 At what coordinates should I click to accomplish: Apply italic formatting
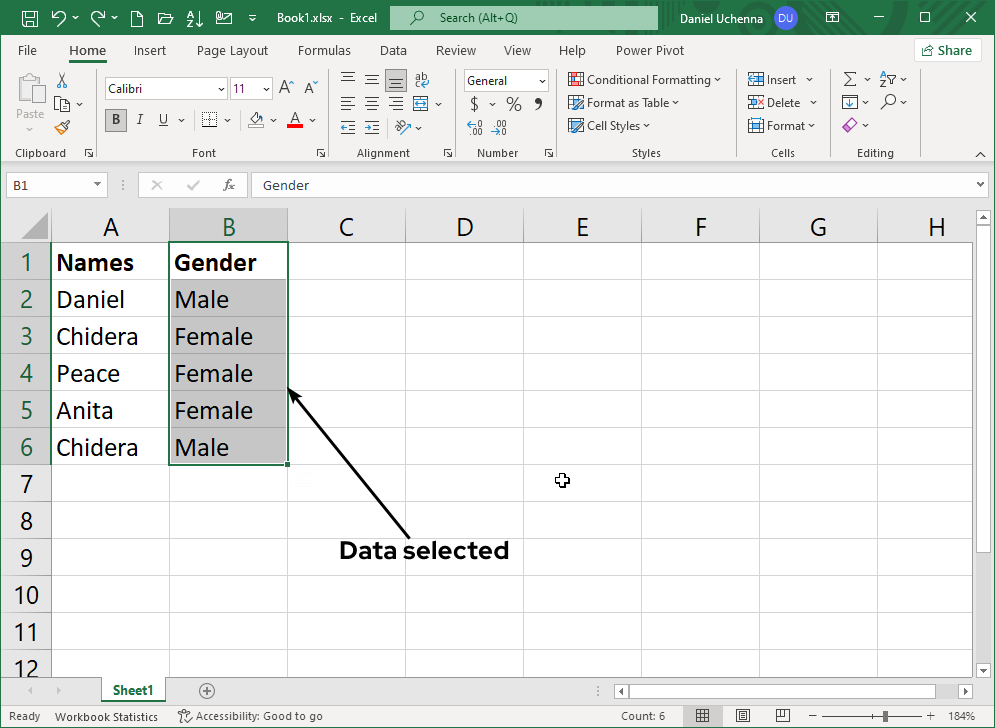click(140, 119)
